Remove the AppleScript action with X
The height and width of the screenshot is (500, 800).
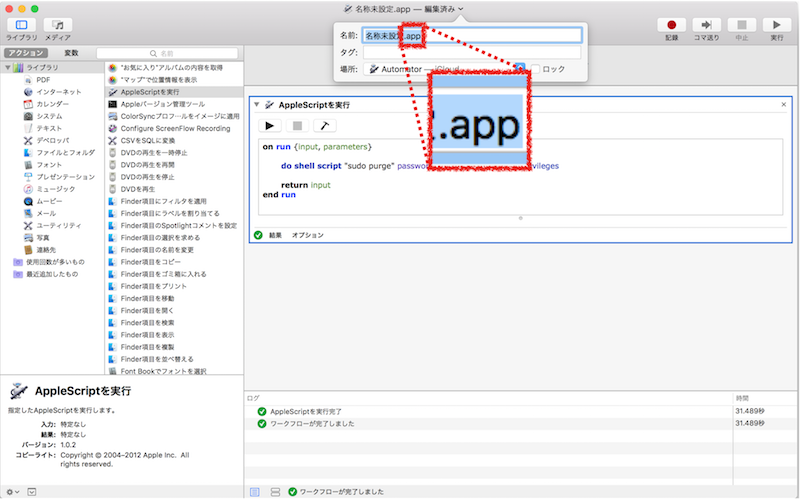[x=784, y=105]
